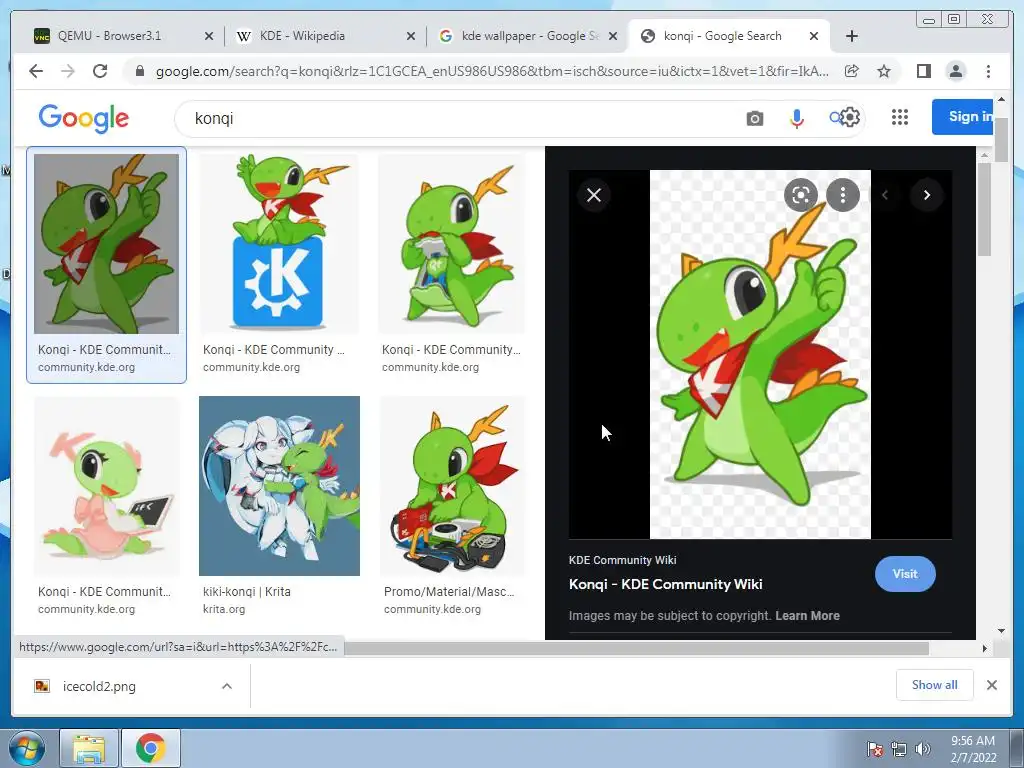1024x768 pixels.
Task: Show previous image in preview
Action: click(x=885, y=195)
